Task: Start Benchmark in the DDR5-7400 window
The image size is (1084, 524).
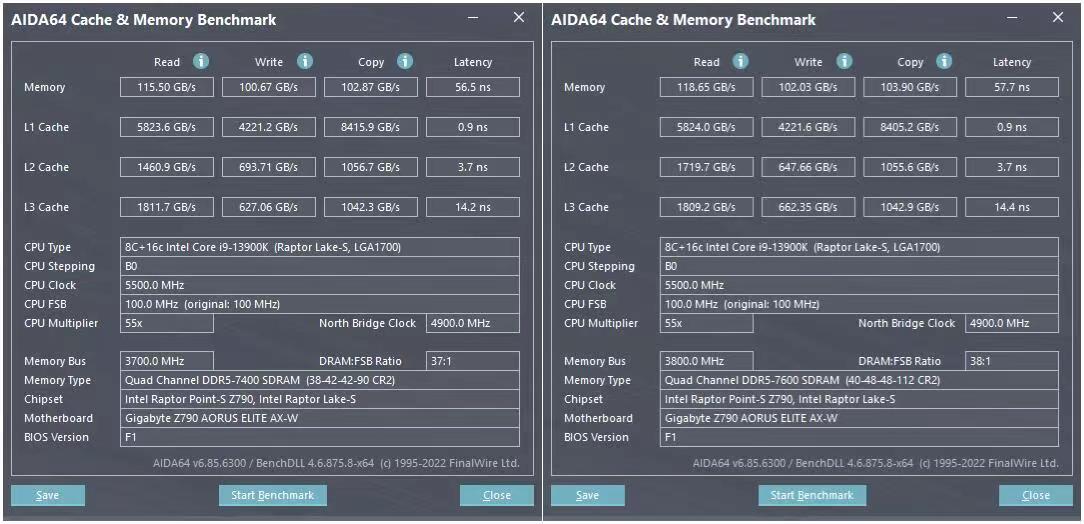Action: (273, 495)
